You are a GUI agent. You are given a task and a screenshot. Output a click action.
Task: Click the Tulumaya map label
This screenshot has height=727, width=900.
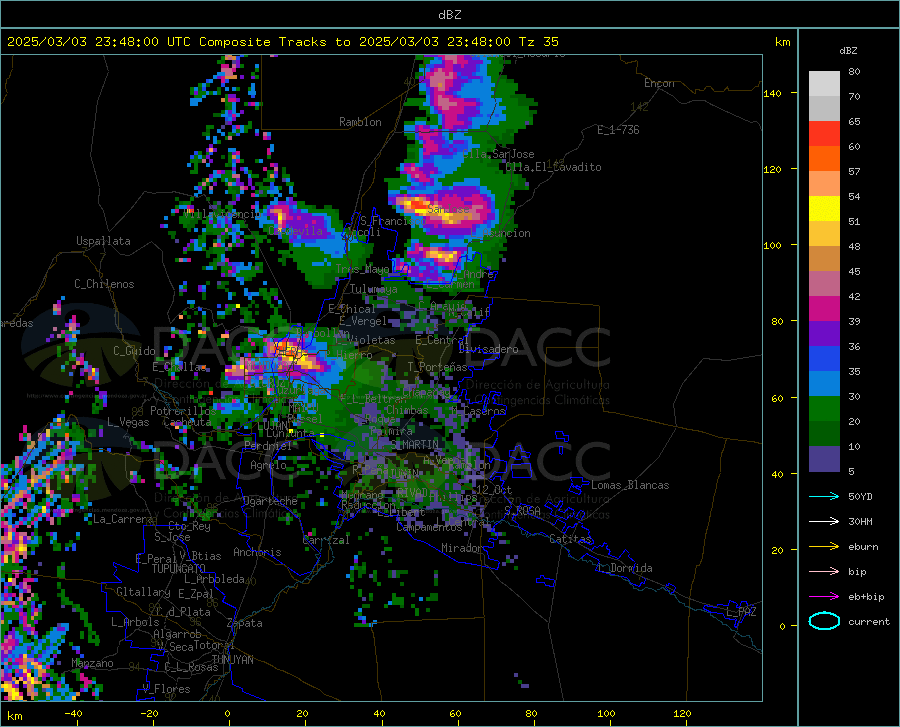coord(374,289)
